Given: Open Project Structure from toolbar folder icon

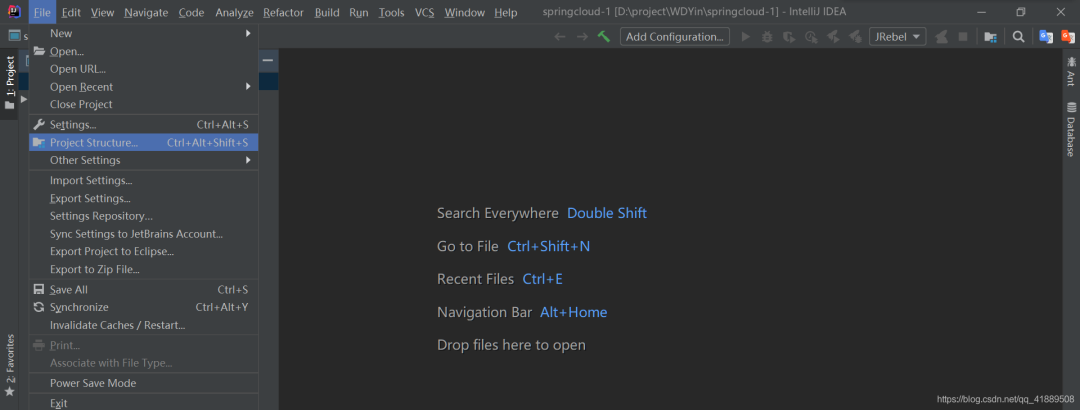Looking at the screenshot, I should [991, 37].
